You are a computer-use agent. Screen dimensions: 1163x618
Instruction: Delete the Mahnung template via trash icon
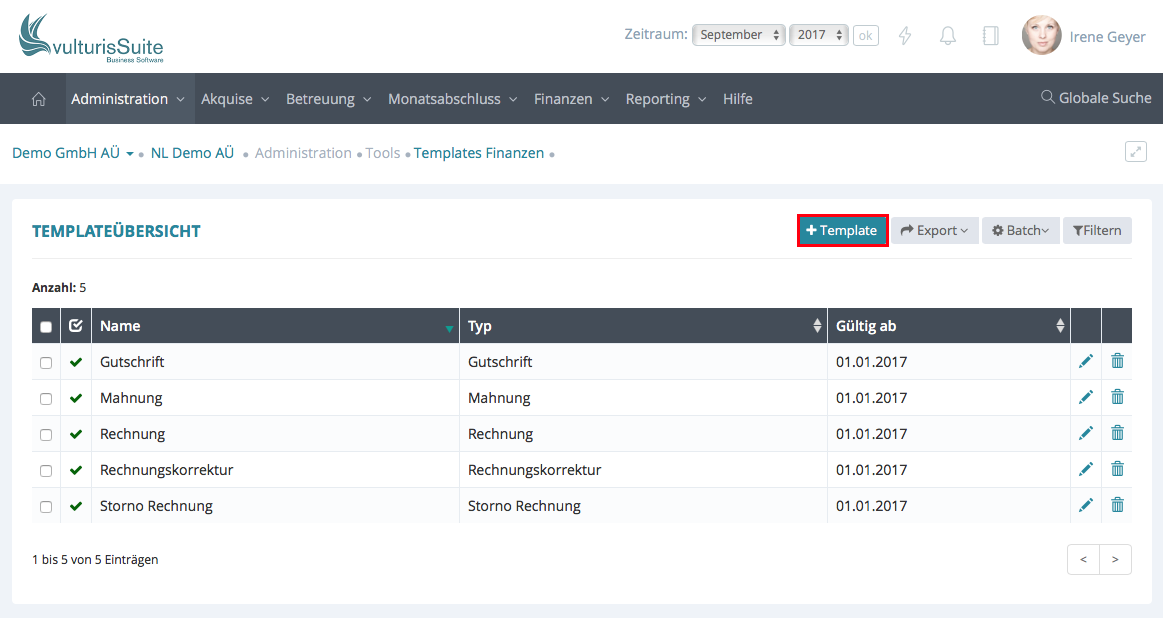tap(1117, 398)
